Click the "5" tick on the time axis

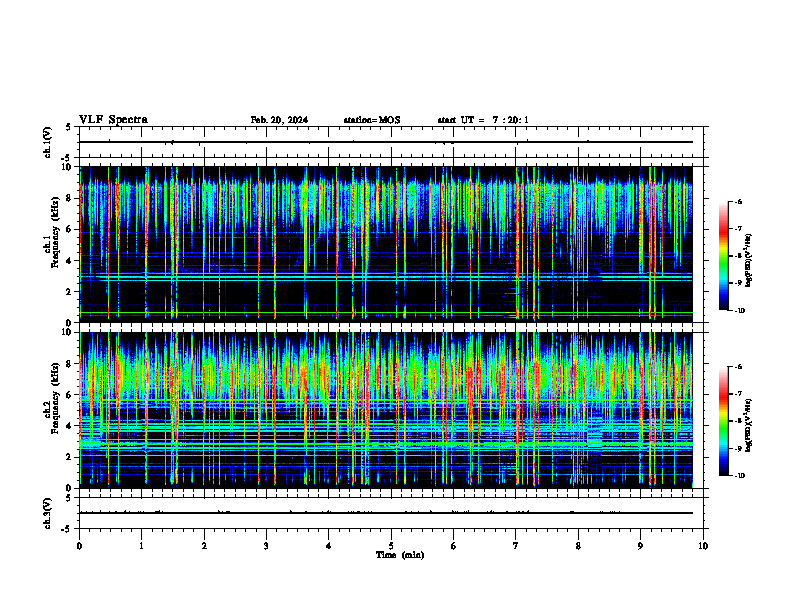click(391, 546)
